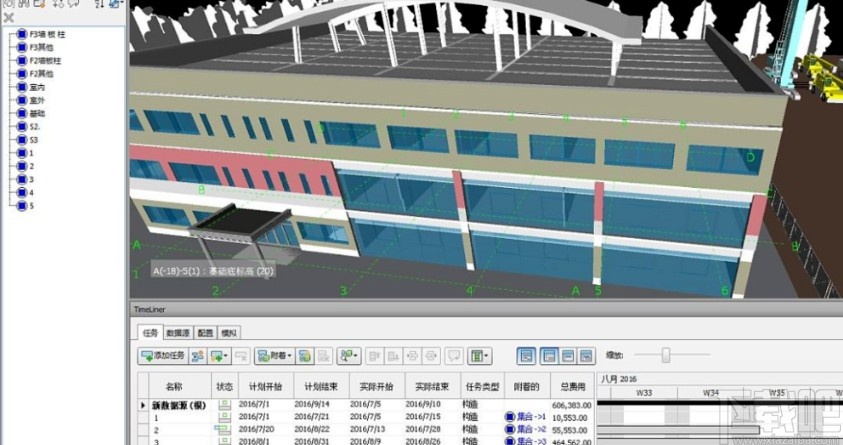Click the 实际结束 column header

432,386
